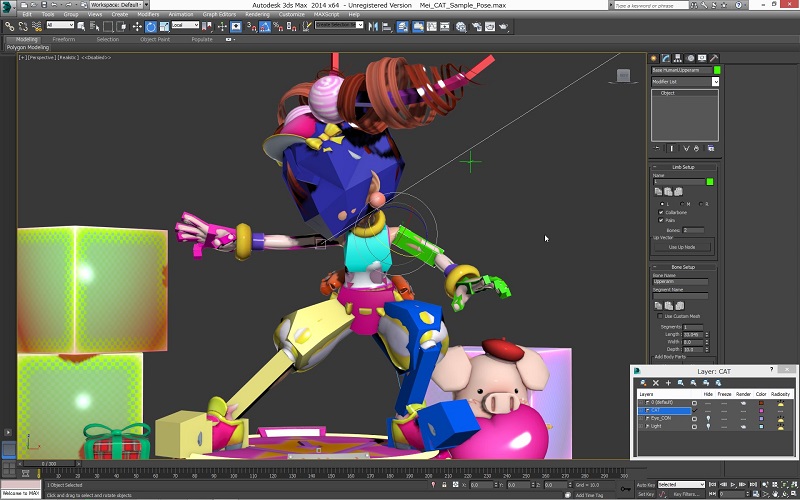The height and width of the screenshot is (500, 800).
Task: Select the Select and Link tool
Action: [x=10, y=27]
